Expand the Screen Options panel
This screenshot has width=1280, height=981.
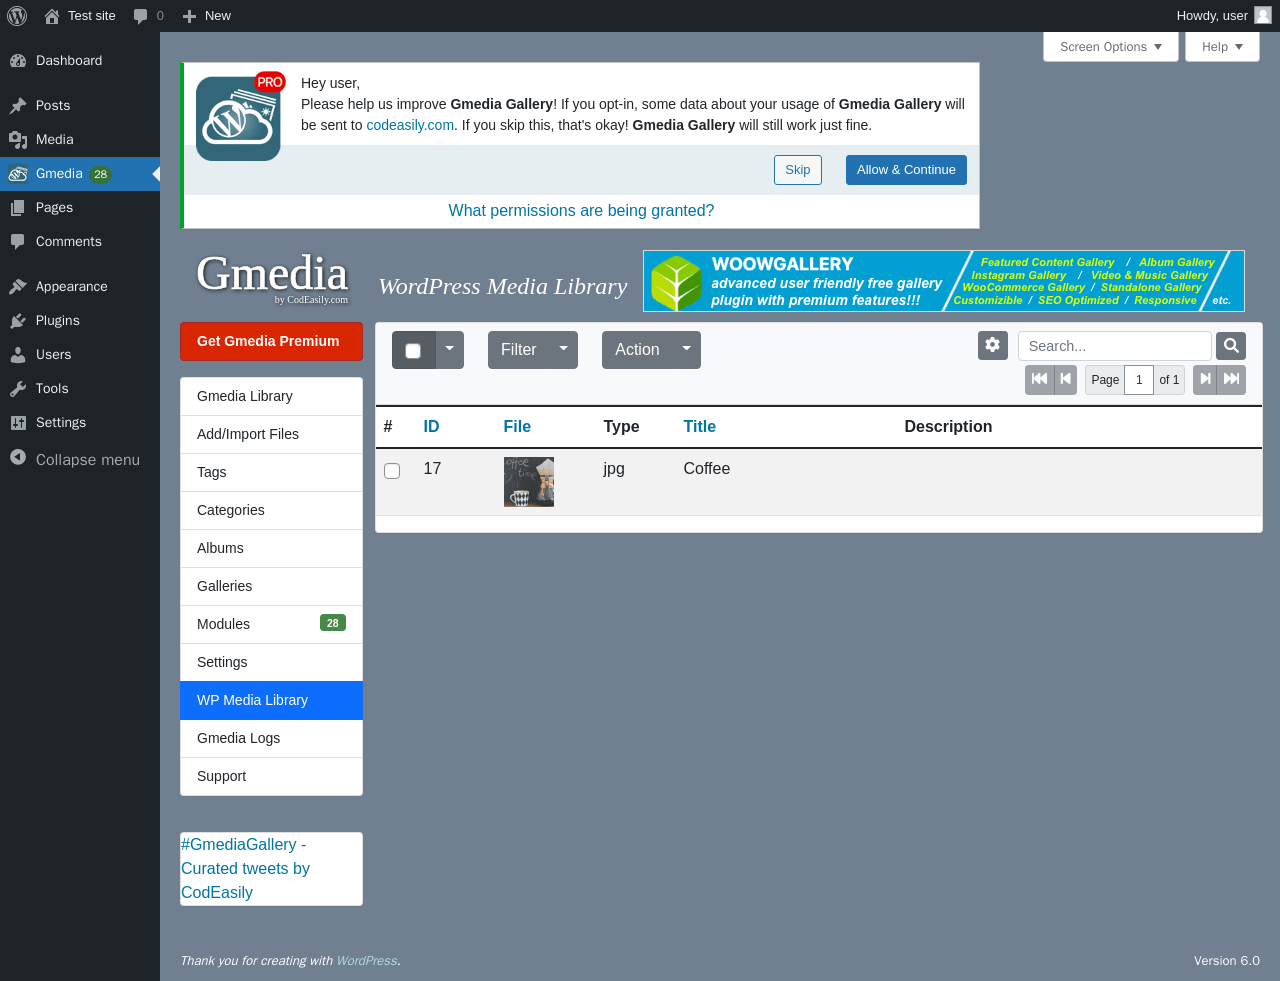(1111, 47)
